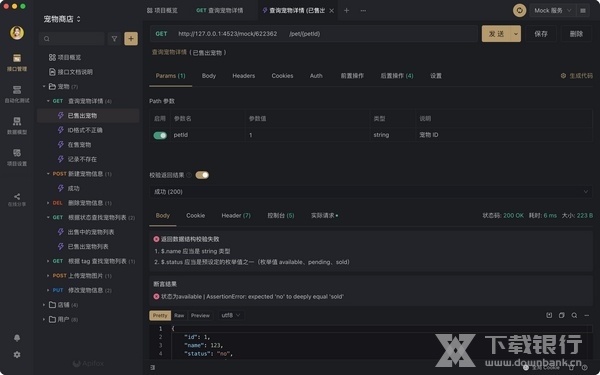Open the 接口管理 sidebar section

pos(17,62)
